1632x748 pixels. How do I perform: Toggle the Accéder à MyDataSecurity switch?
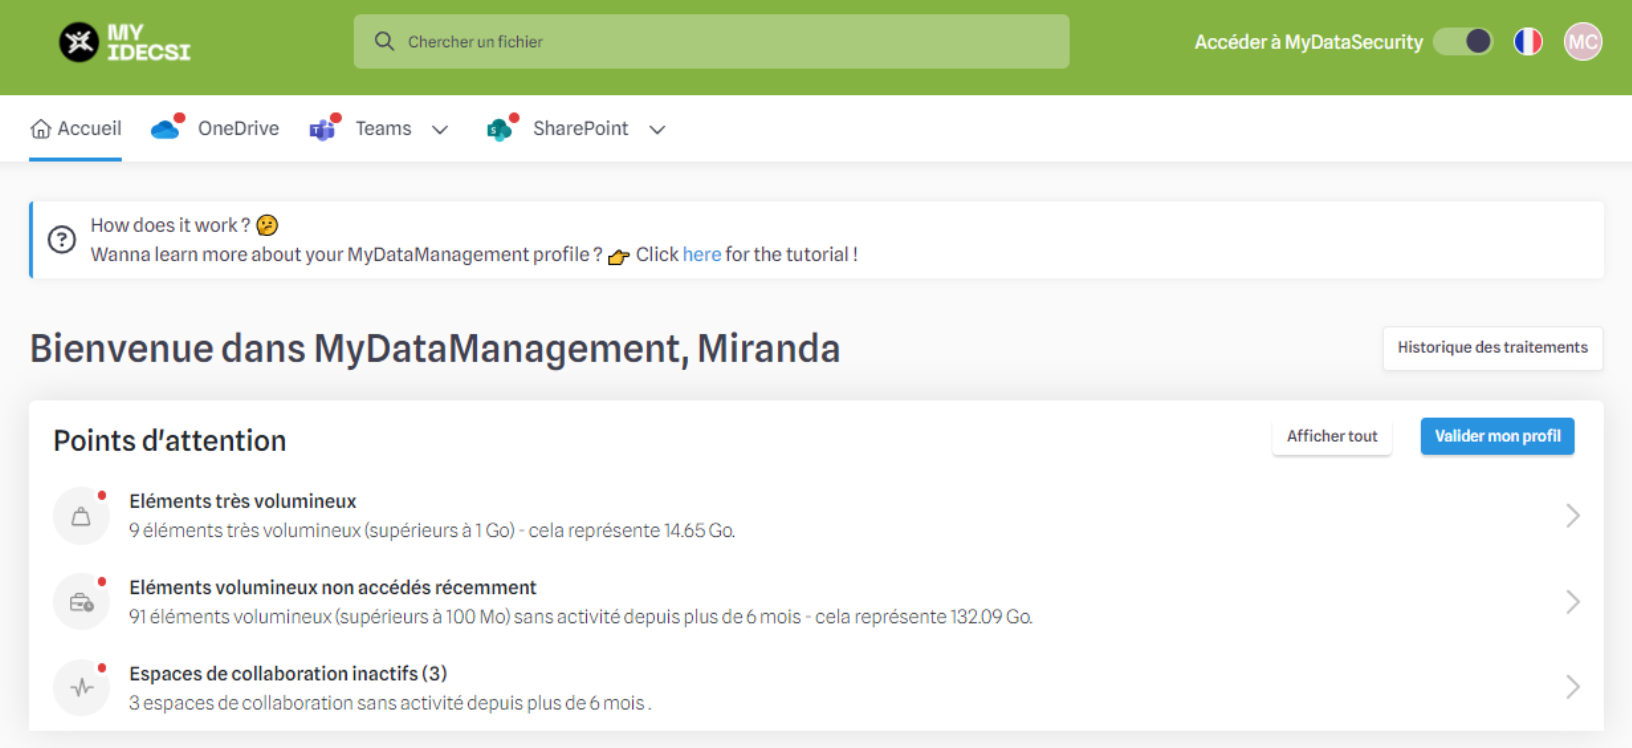pos(1463,41)
